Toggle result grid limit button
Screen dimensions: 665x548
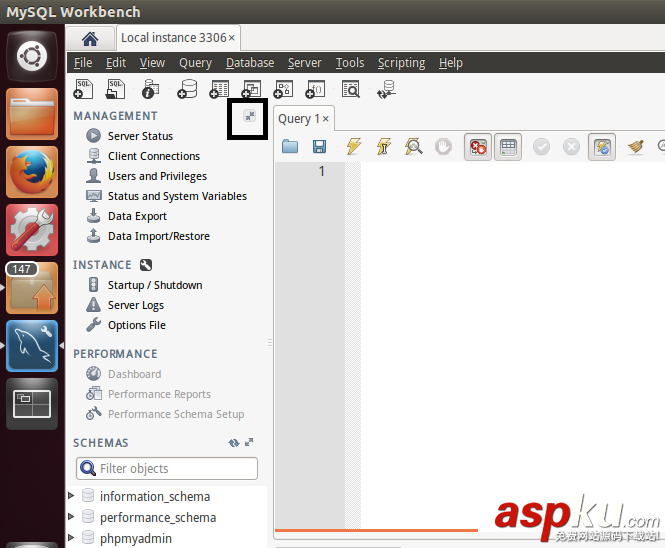[x=508, y=147]
